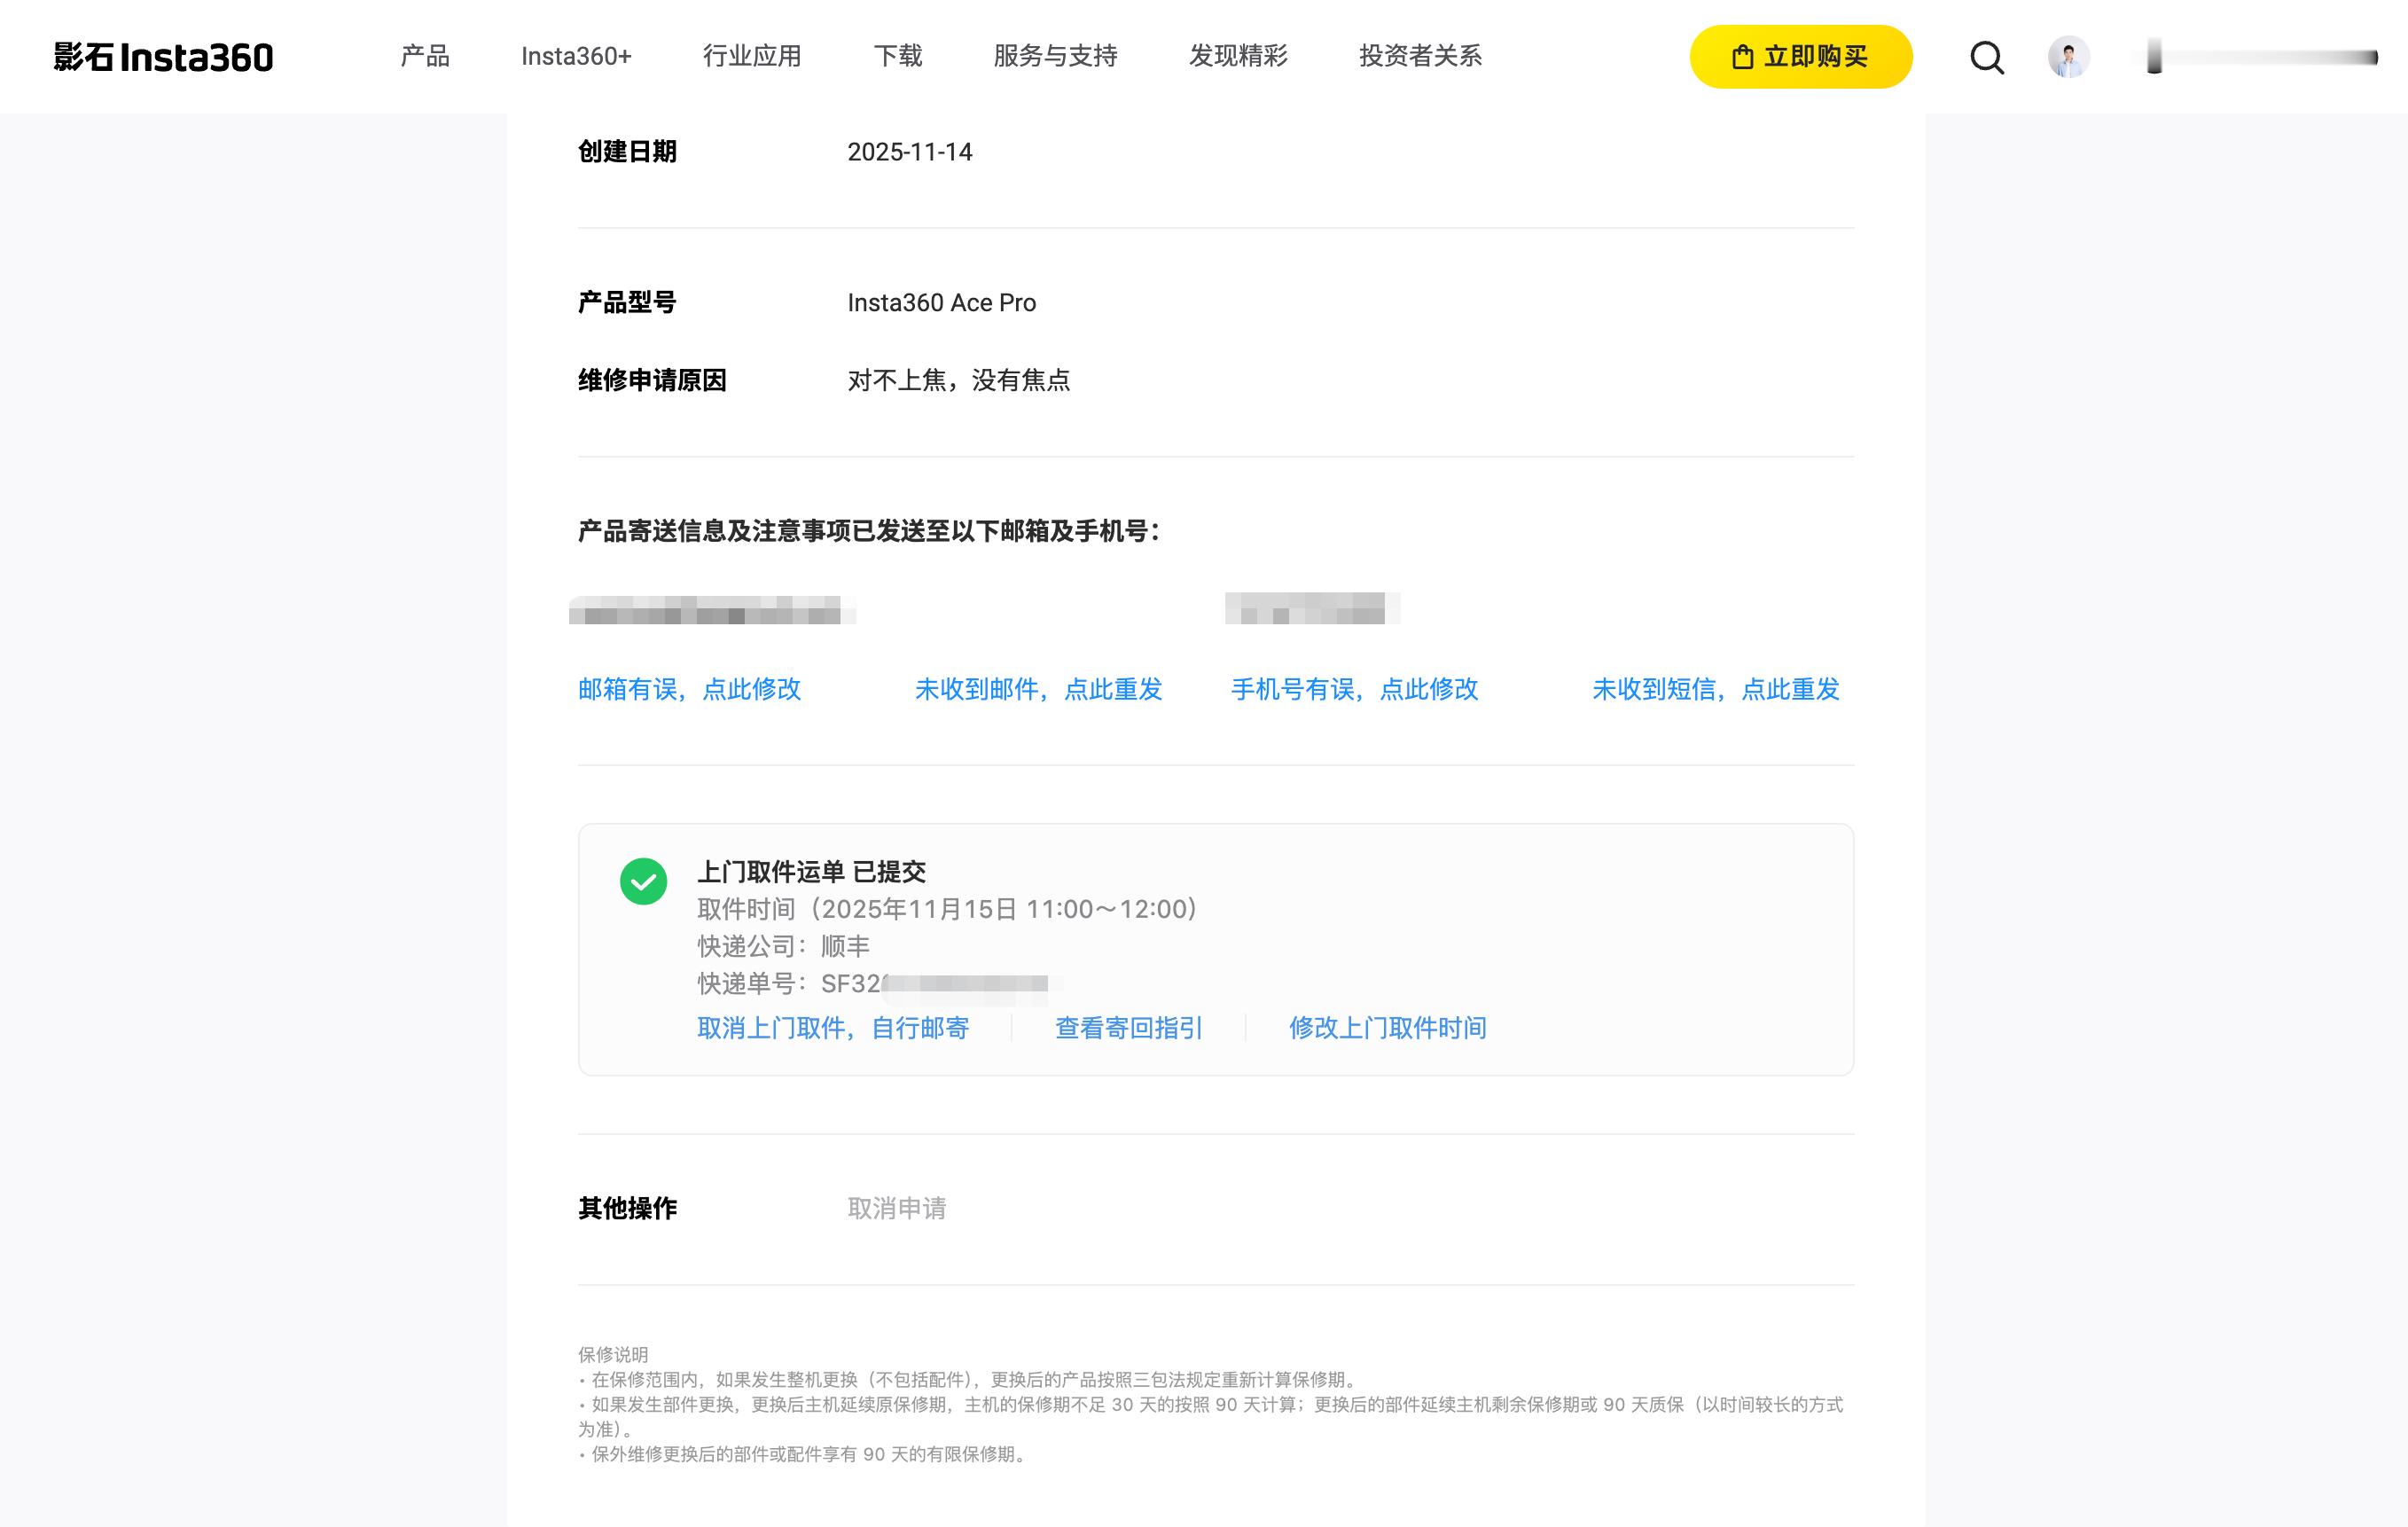Open 查看寄回指引 link

tap(1128, 1028)
